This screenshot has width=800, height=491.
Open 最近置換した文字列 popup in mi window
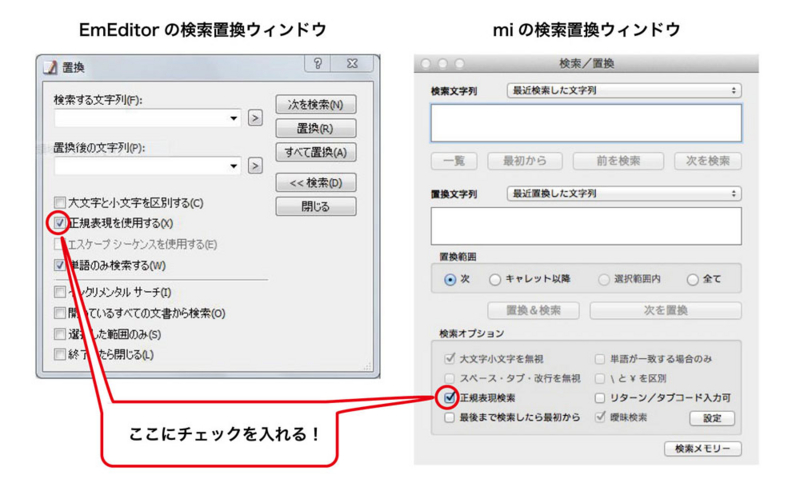pyautogui.click(x=624, y=193)
